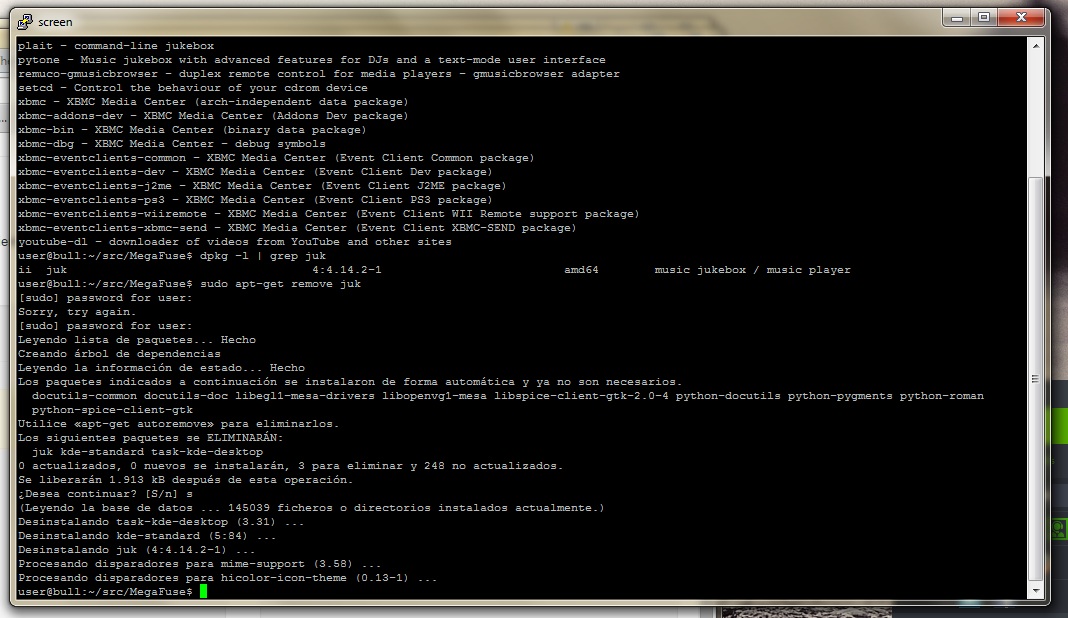
Task: Click the vertical scrollbar thumb
Action: (1035, 378)
